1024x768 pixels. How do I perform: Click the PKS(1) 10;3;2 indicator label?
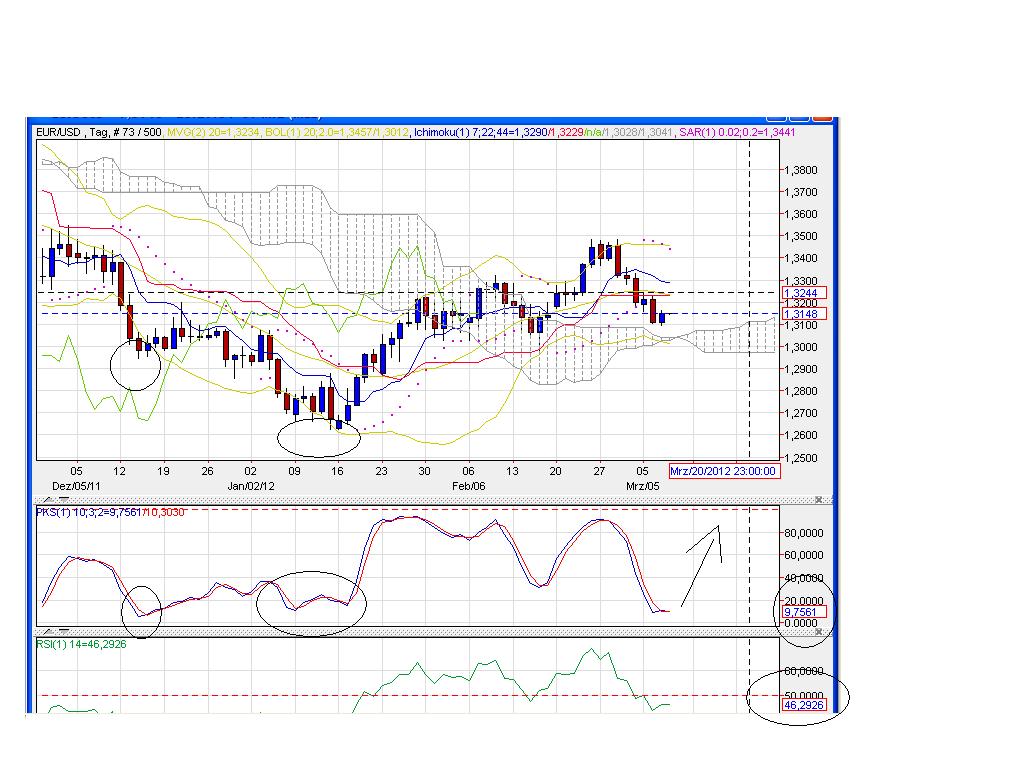[x=110, y=513]
